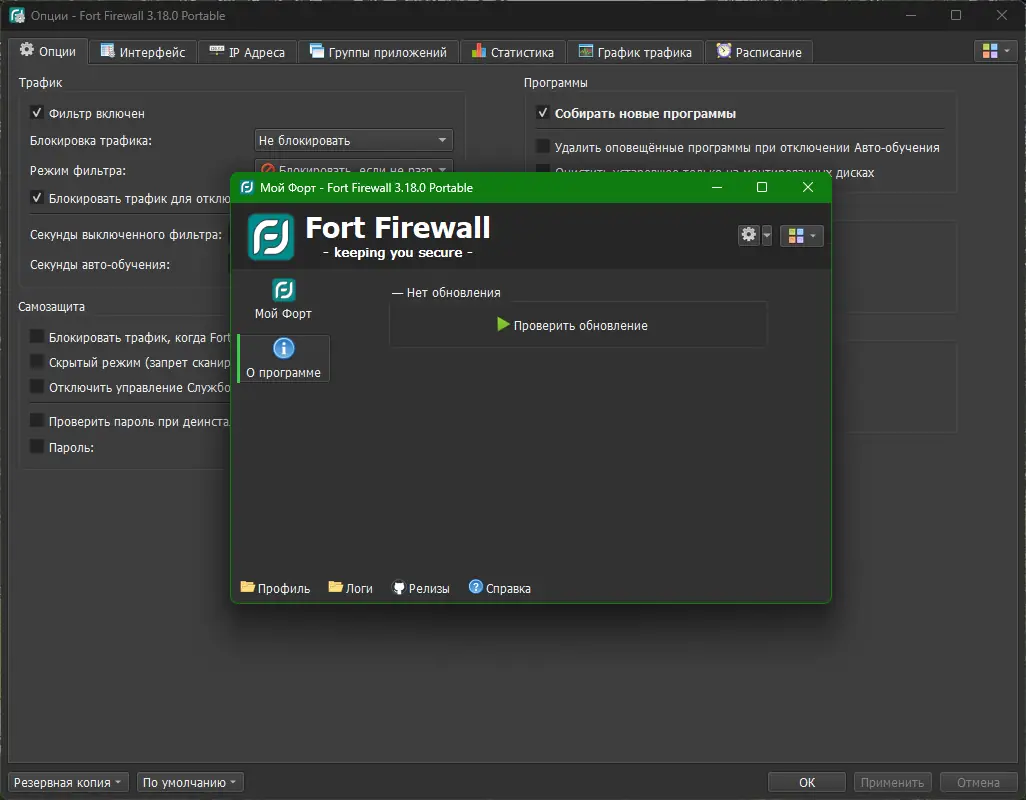Open the Релизы GitHub link

click(x=420, y=588)
